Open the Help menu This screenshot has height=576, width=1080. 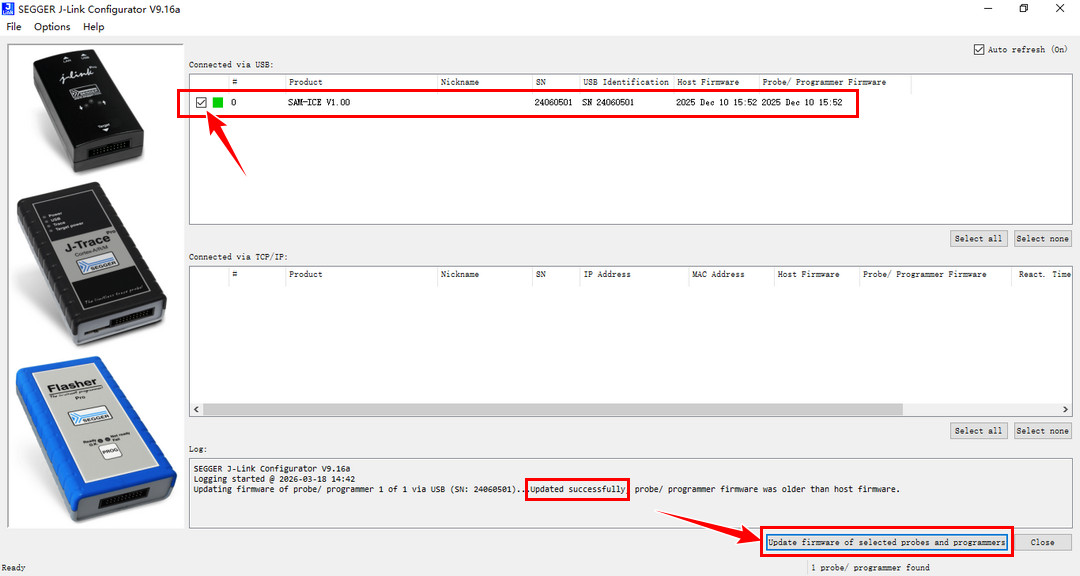click(94, 27)
